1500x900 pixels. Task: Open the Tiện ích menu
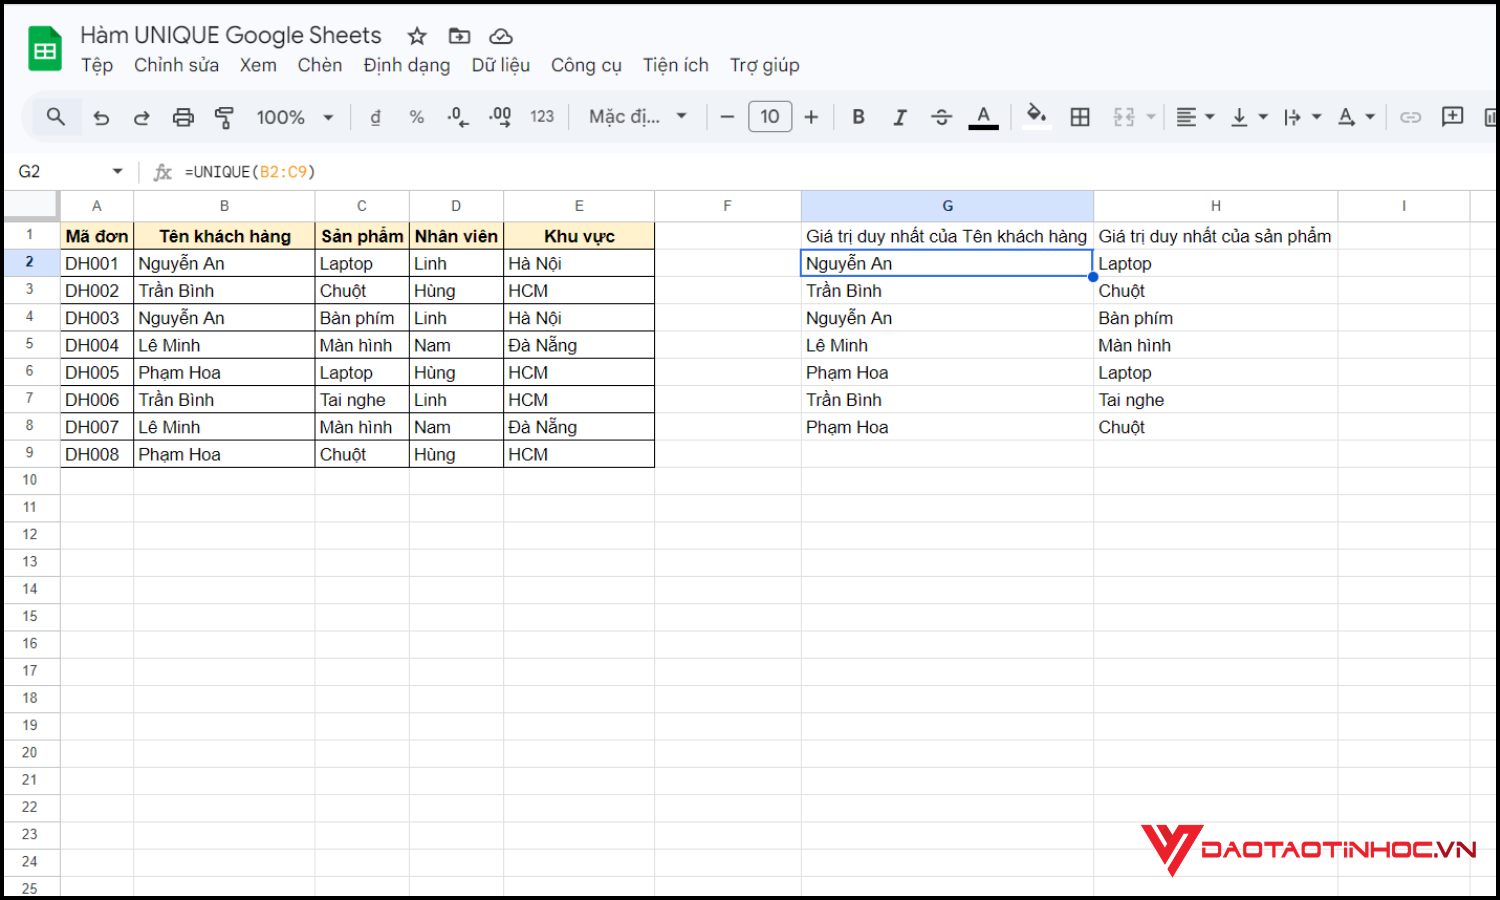point(676,65)
